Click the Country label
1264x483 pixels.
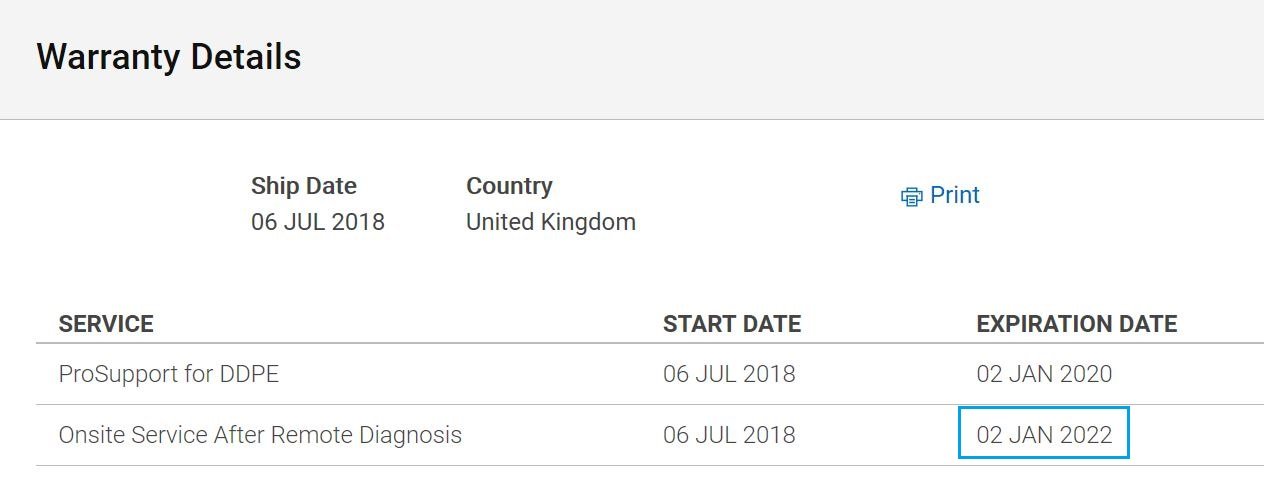509,186
